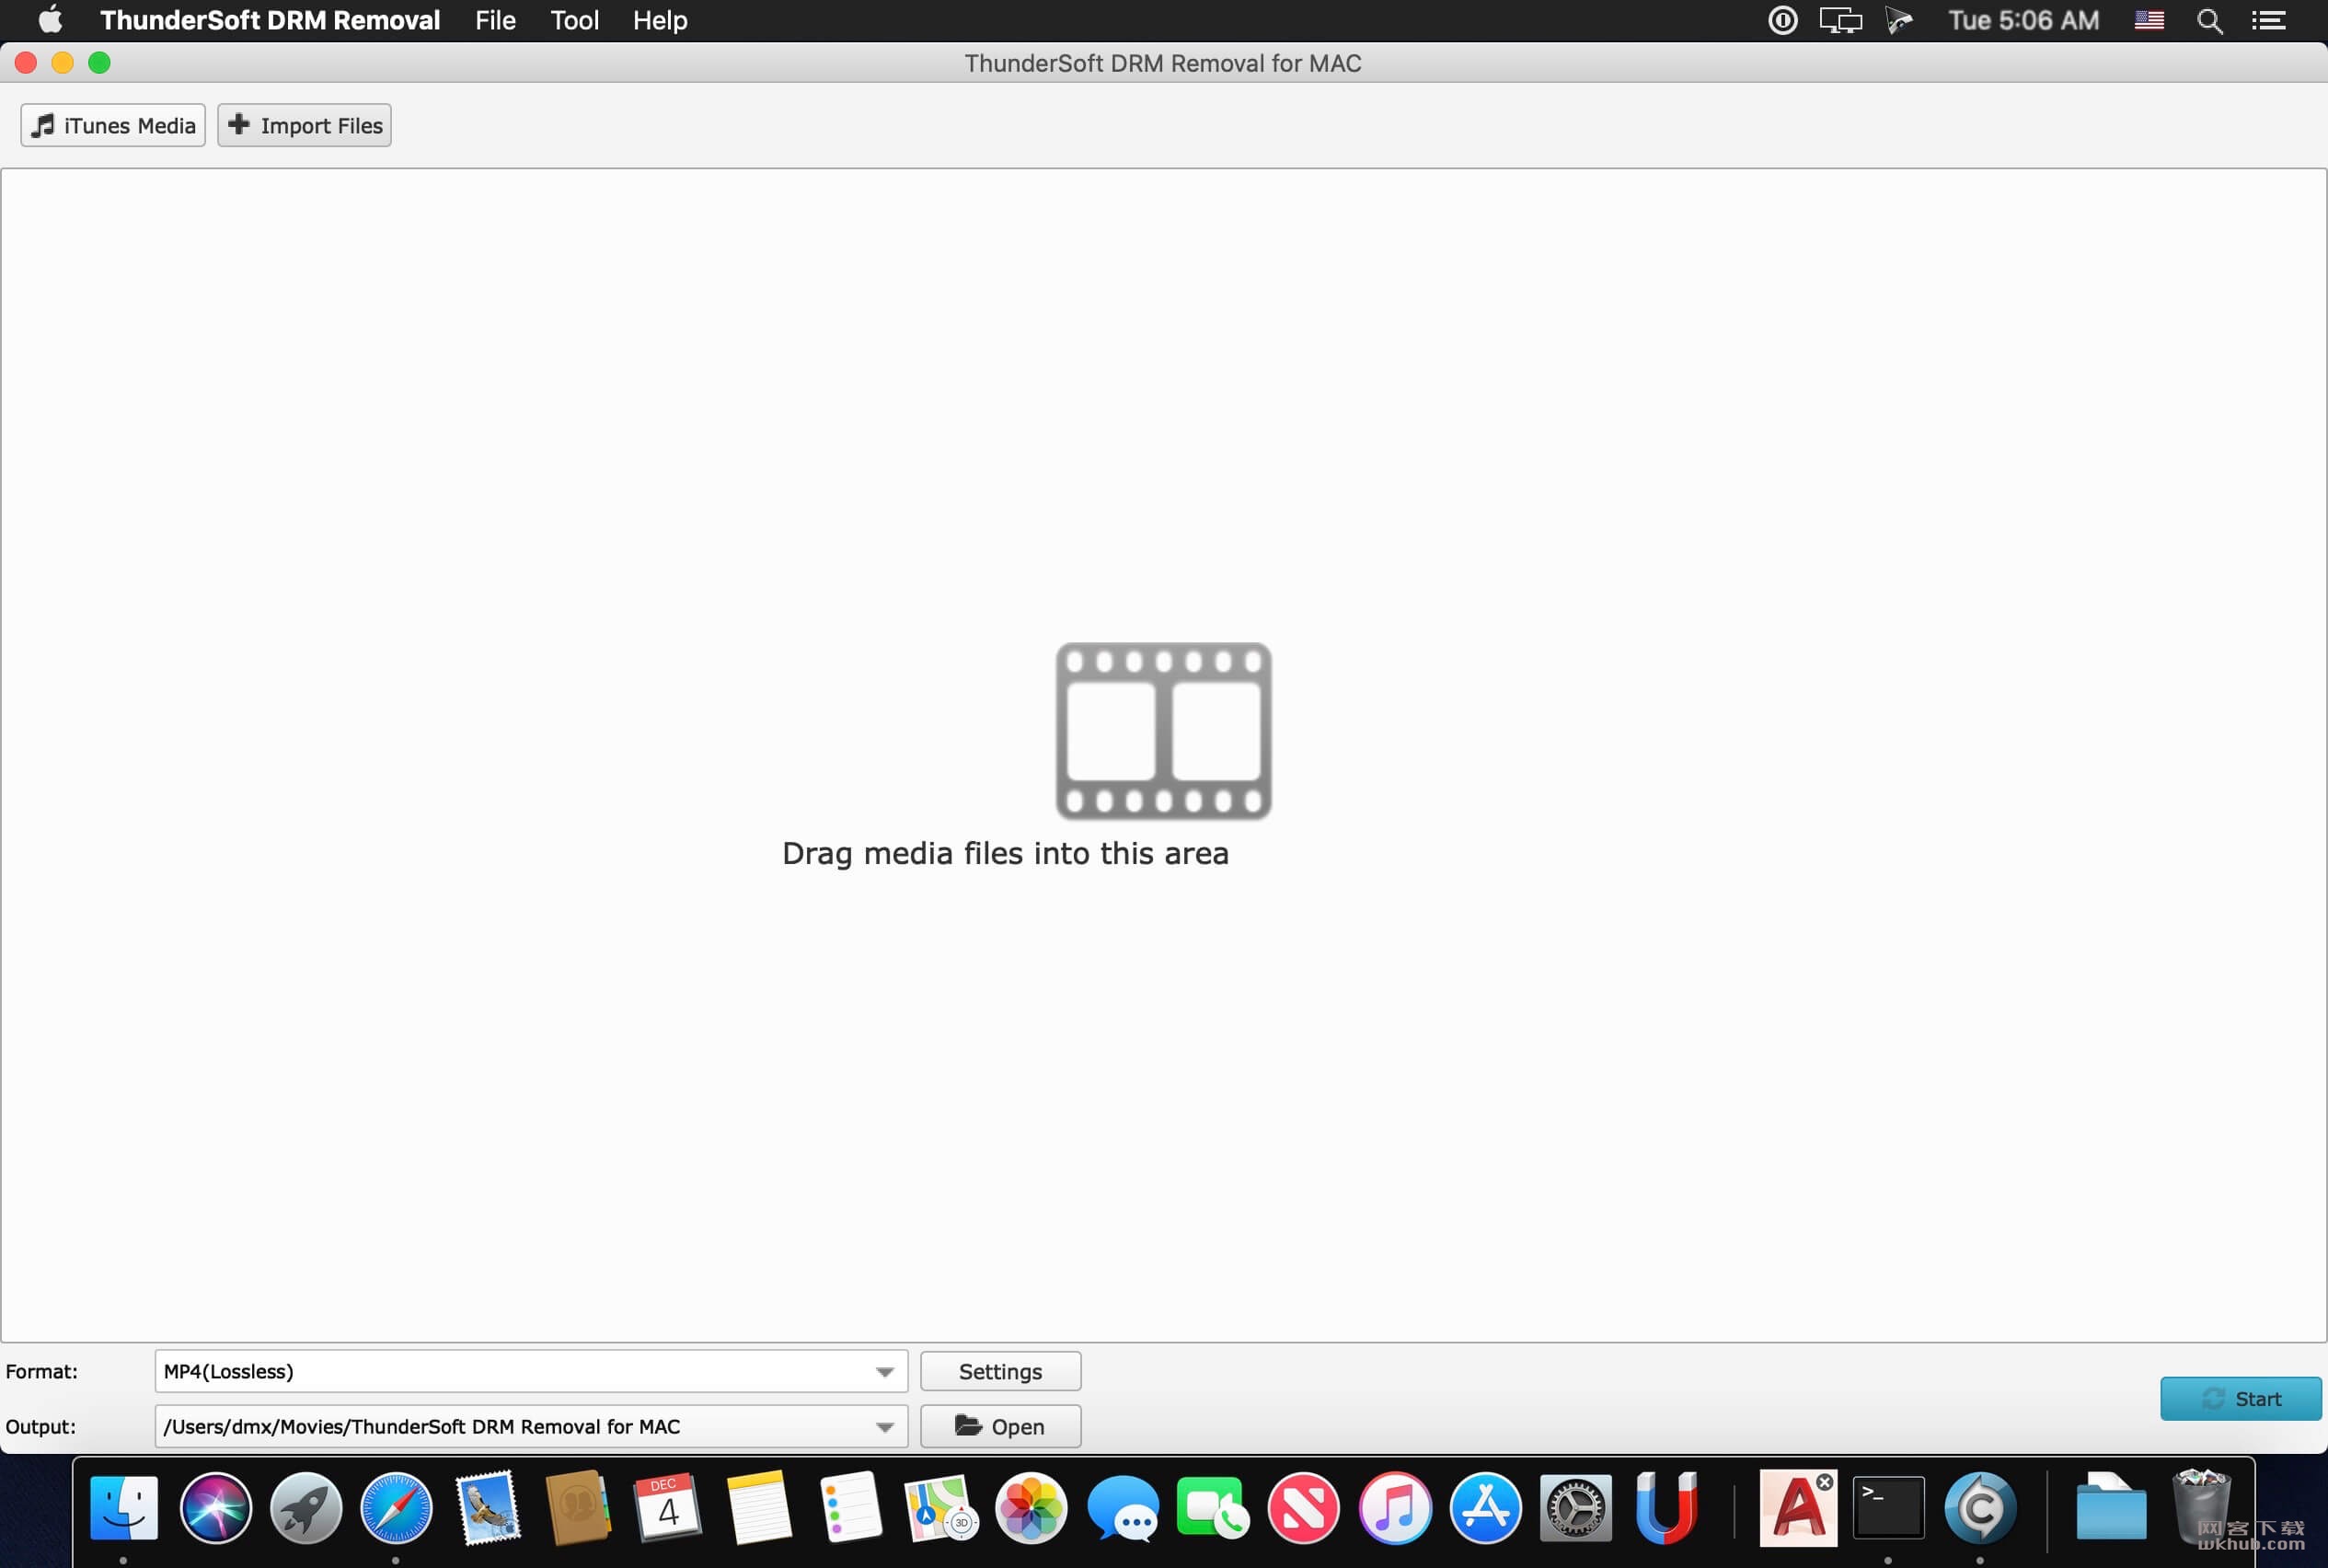
Task: Open Mail stamp icon in dock
Action: [487, 1507]
